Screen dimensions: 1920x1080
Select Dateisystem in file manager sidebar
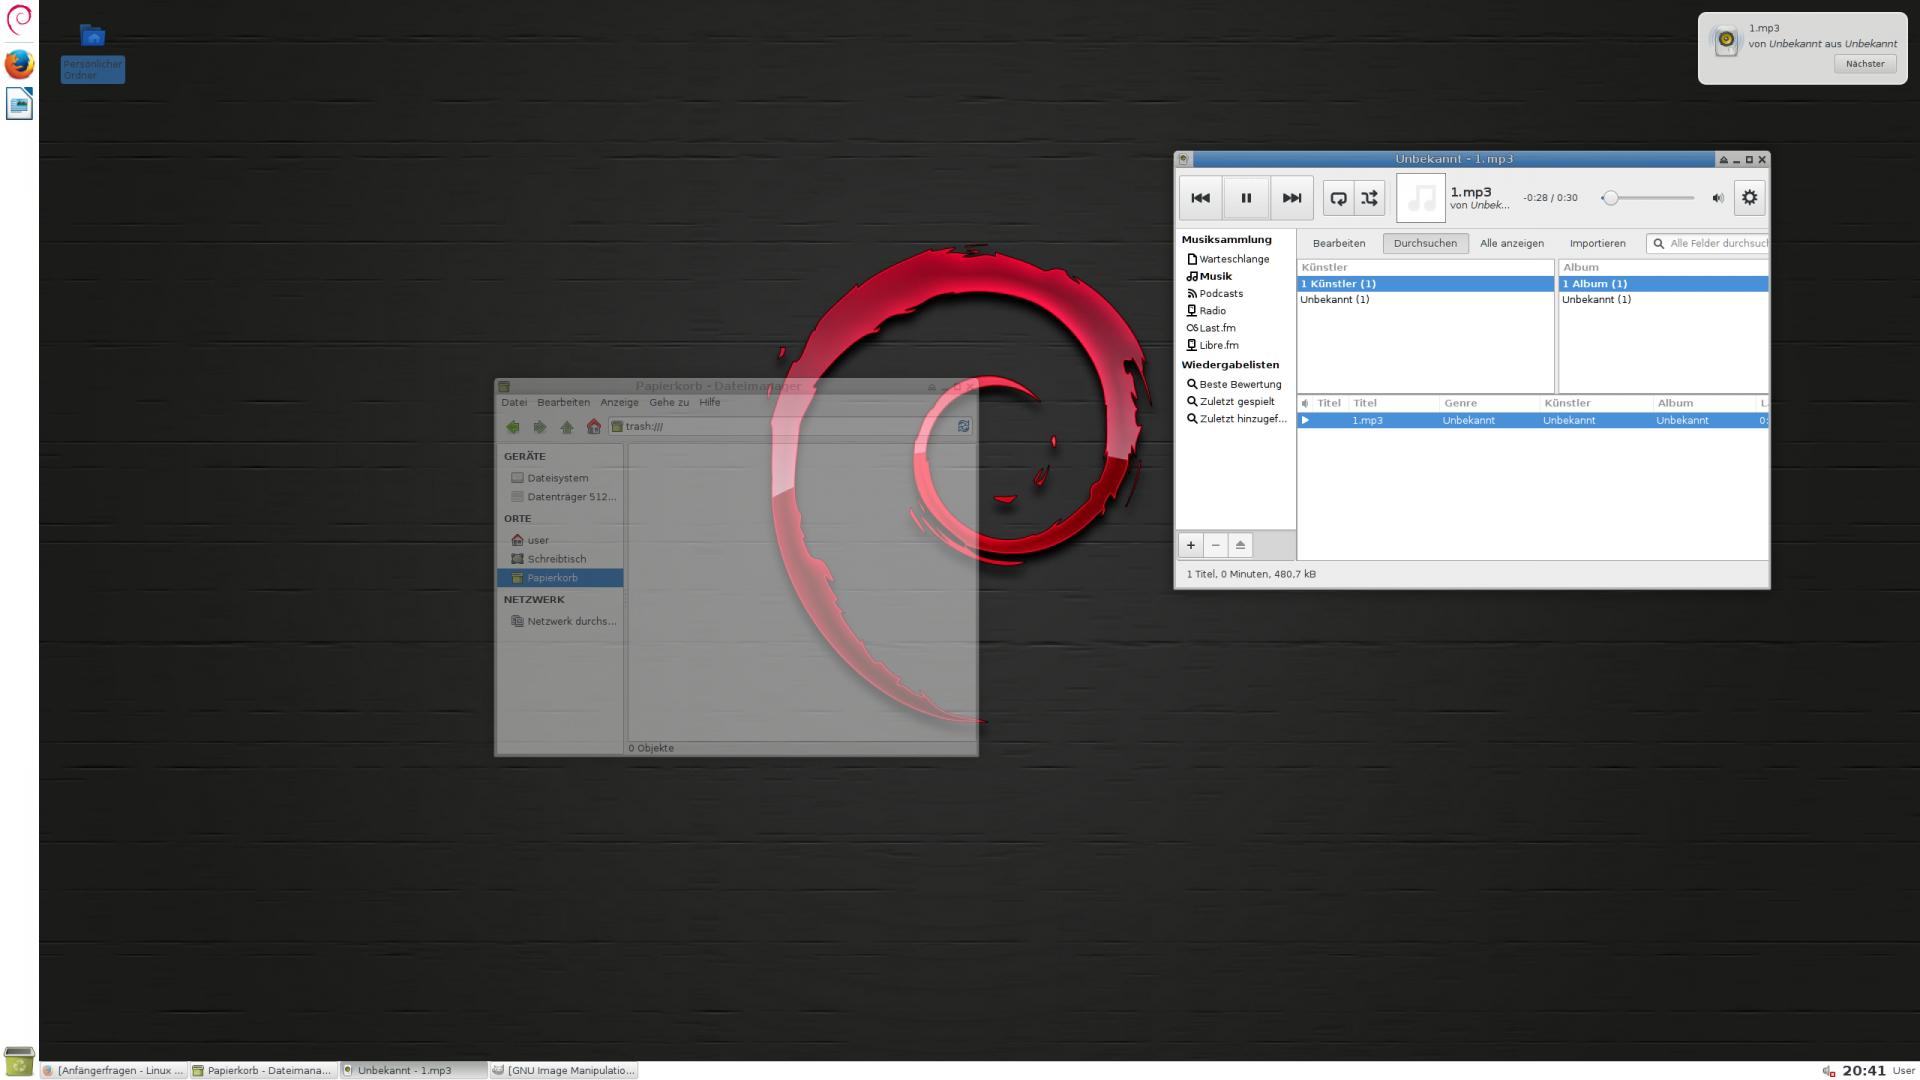point(559,478)
